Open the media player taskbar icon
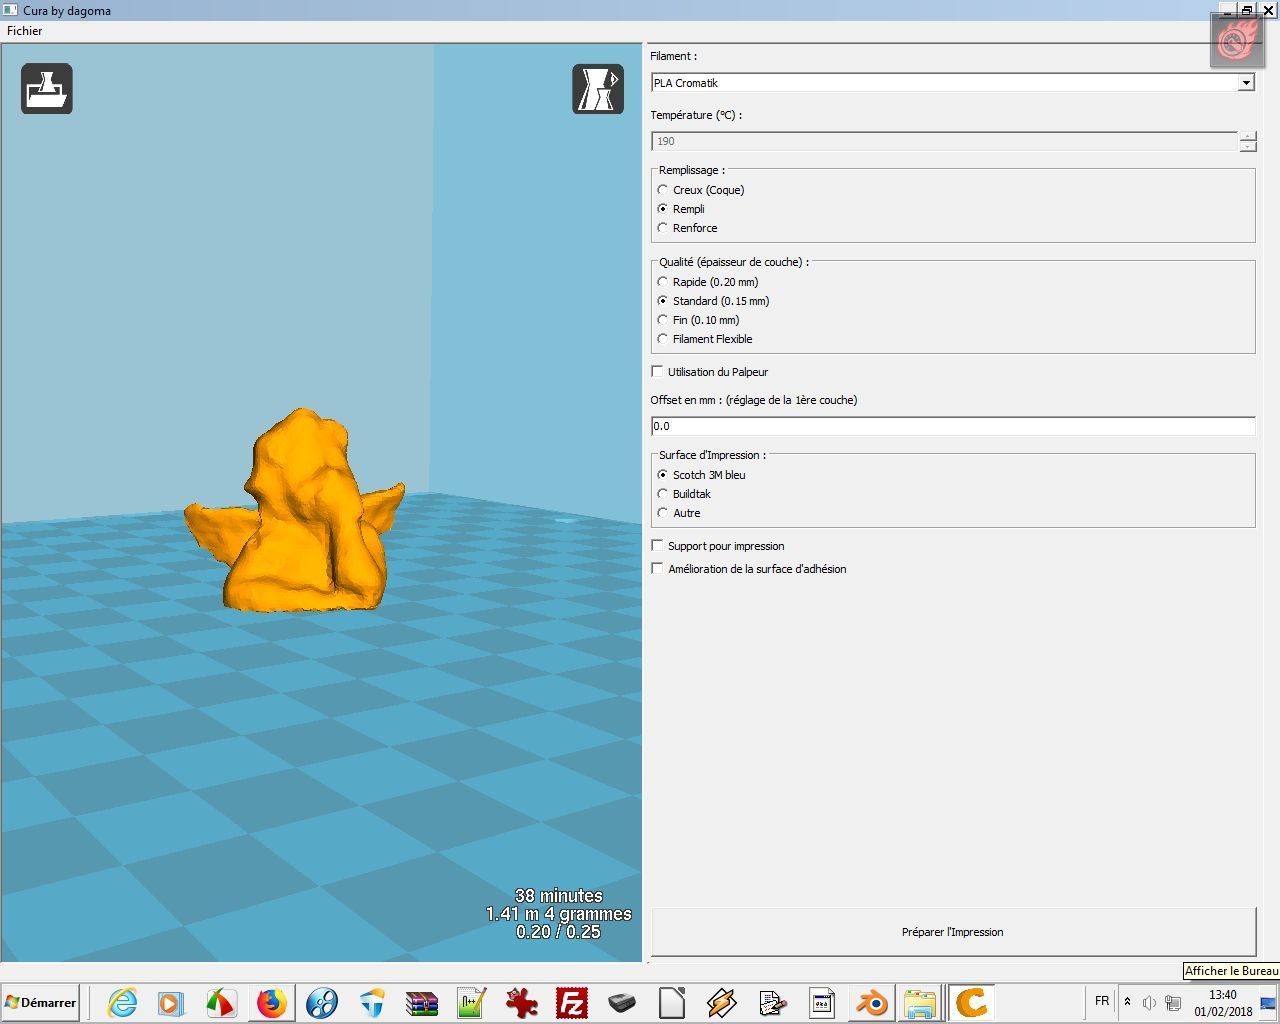The image size is (1280, 1024). pos(171,1003)
